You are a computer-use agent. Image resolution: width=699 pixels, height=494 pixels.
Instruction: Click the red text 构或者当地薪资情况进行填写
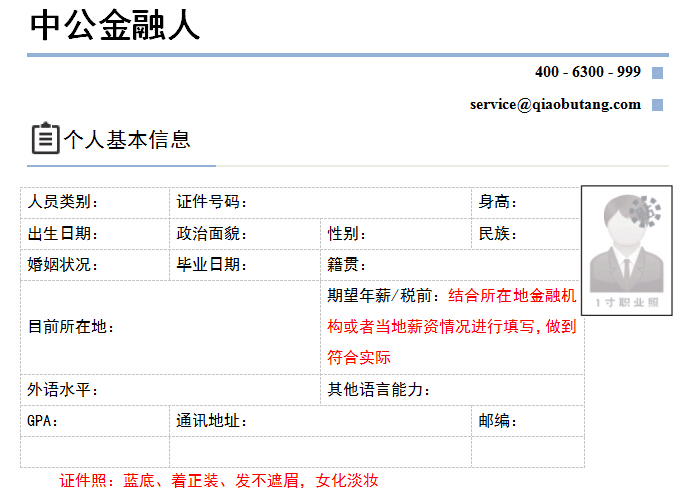click(431, 327)
